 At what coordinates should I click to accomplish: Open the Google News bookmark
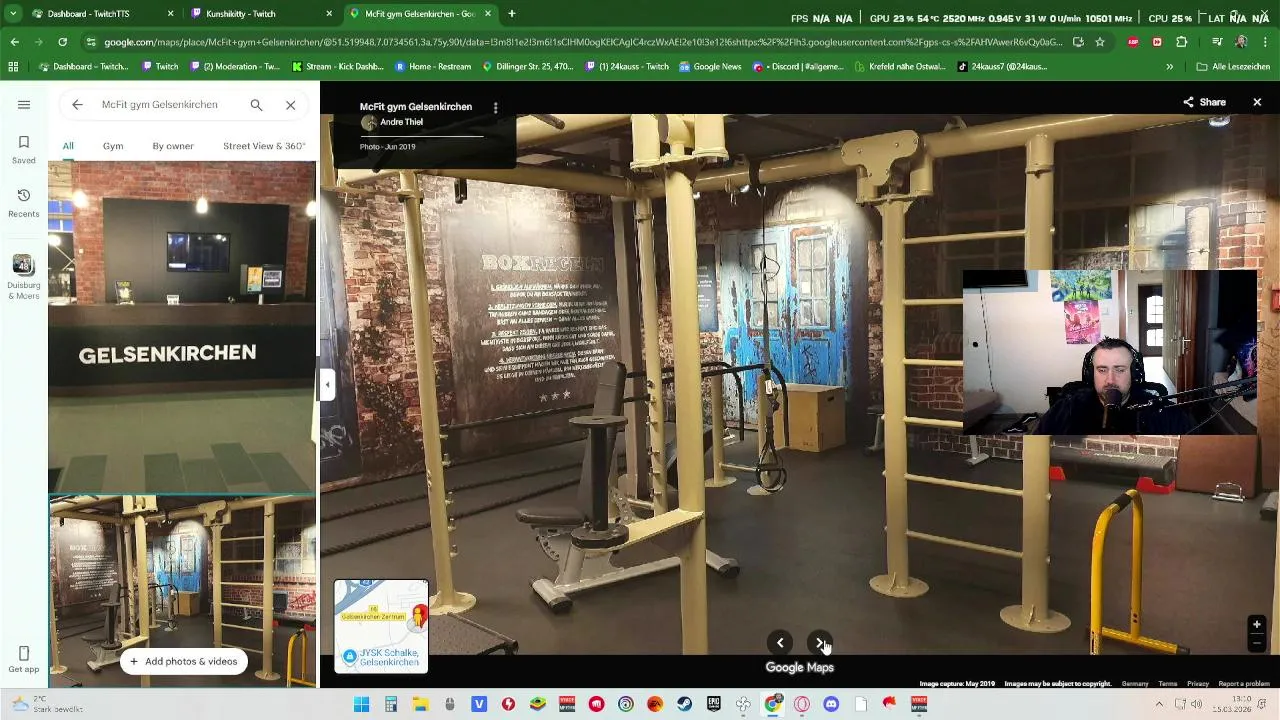[710, 67]
